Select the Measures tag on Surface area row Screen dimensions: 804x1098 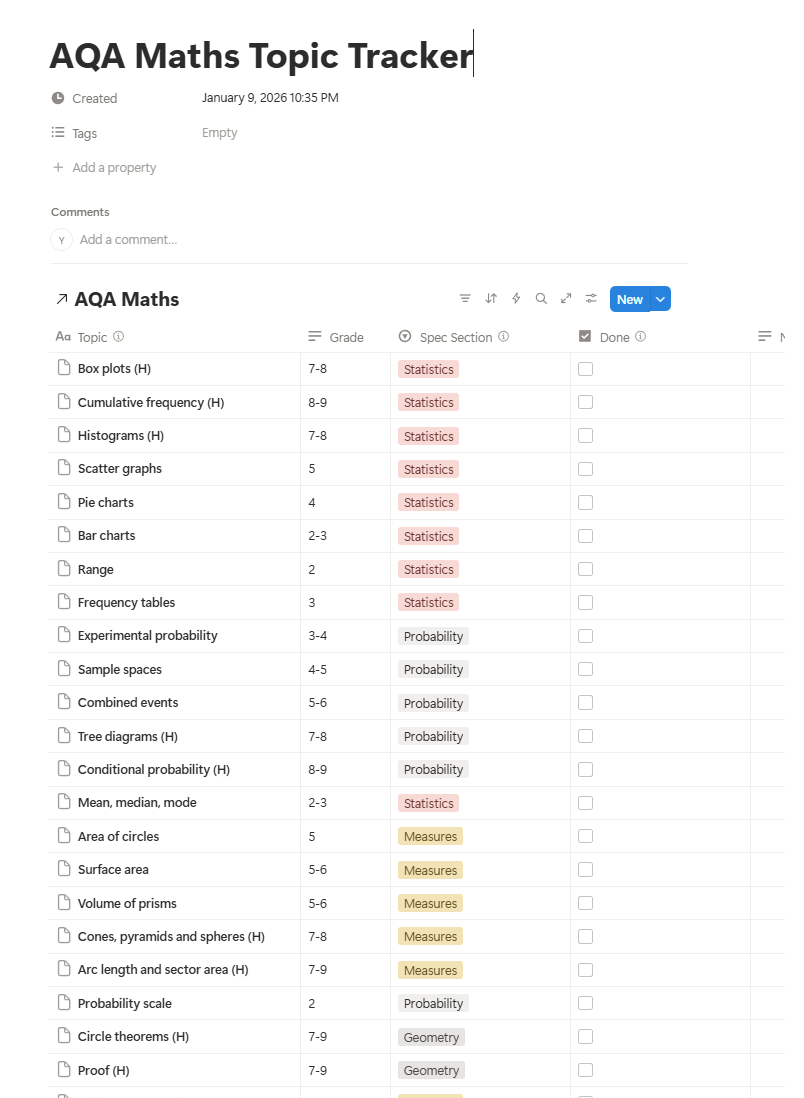pyautogui.click(x=430, y=870)
